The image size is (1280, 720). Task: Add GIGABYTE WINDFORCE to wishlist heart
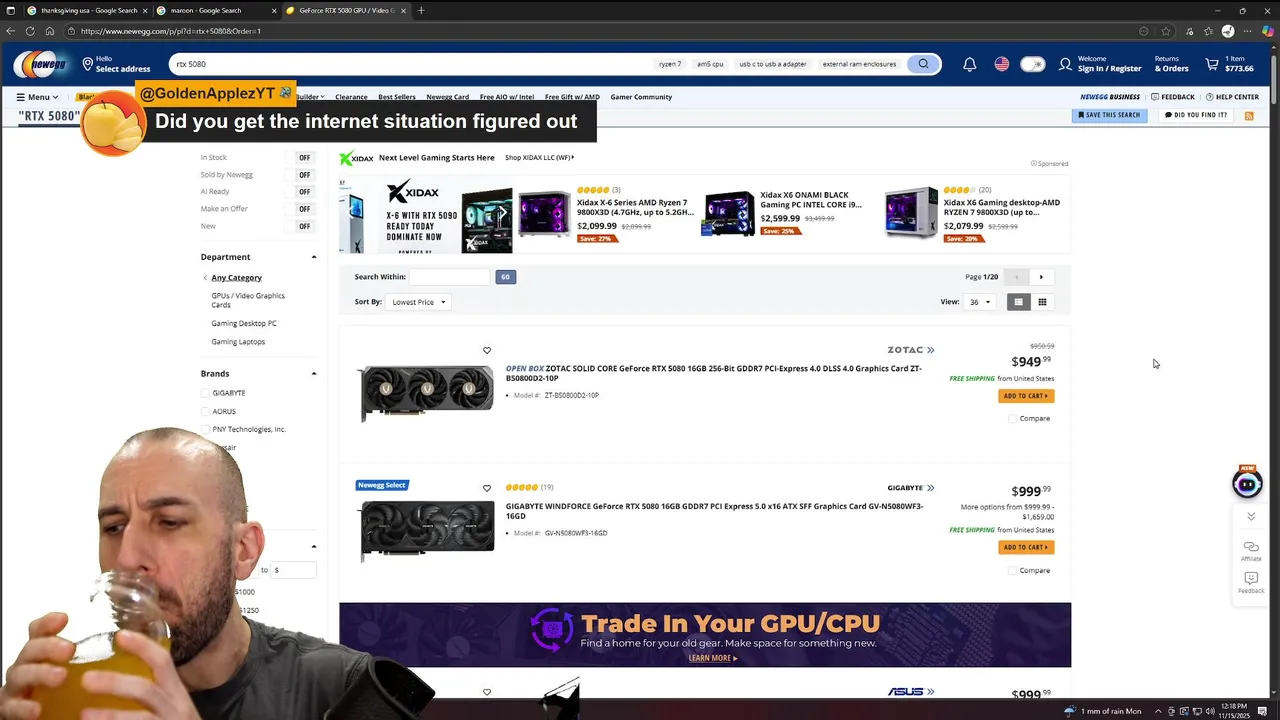point(487,488)
